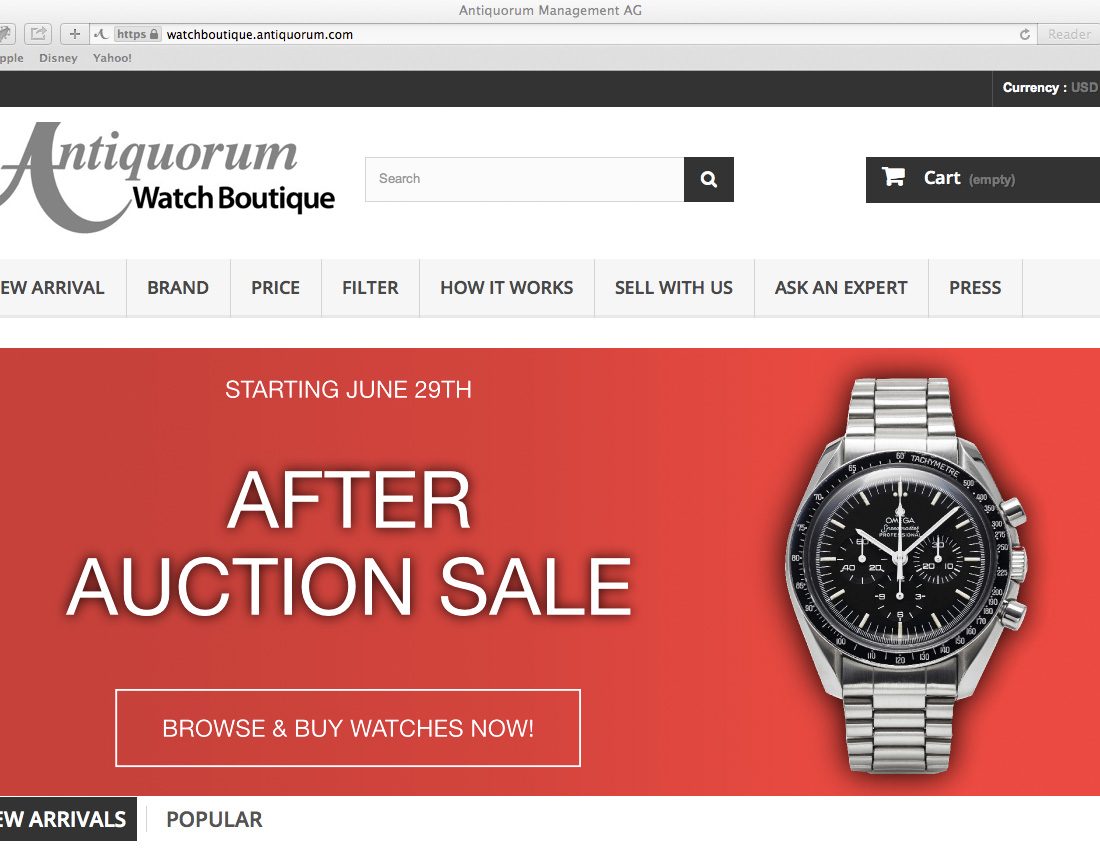Click the share icon in browser toolbar
1100x859 pixels.
pyautogui.click(x=39, y=34)
